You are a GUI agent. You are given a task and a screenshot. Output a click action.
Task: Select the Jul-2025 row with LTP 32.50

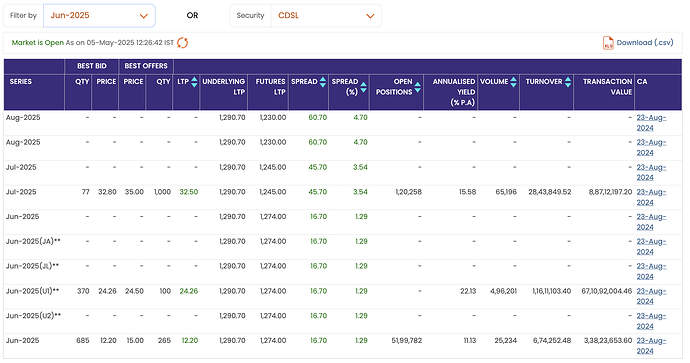342,197
